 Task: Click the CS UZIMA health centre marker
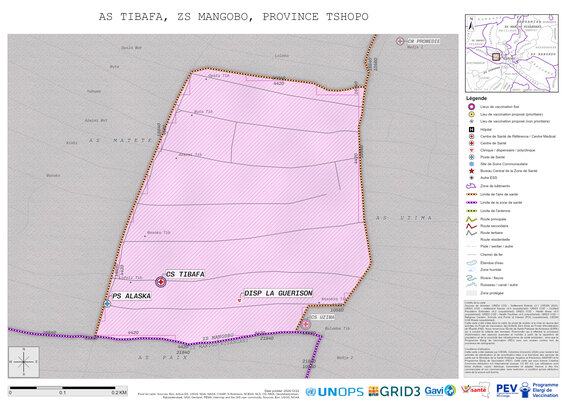306,324
